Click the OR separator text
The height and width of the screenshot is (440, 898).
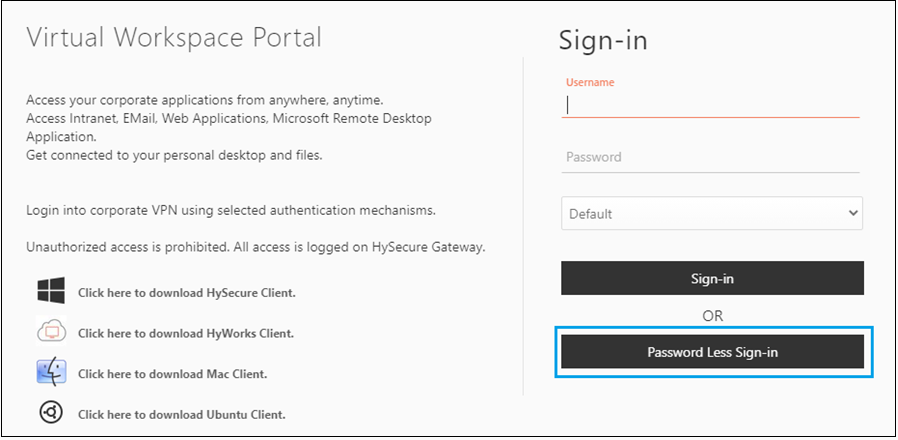(x=712, y=316)
